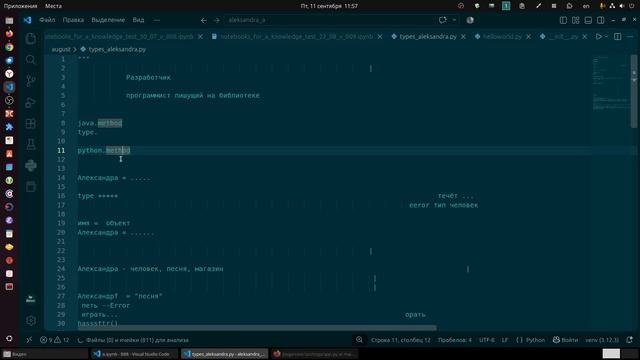Image resolution: width=640 pixels, height=360 pixels.
Task: Toggle the panel layout icon
Action: (588, 20)
